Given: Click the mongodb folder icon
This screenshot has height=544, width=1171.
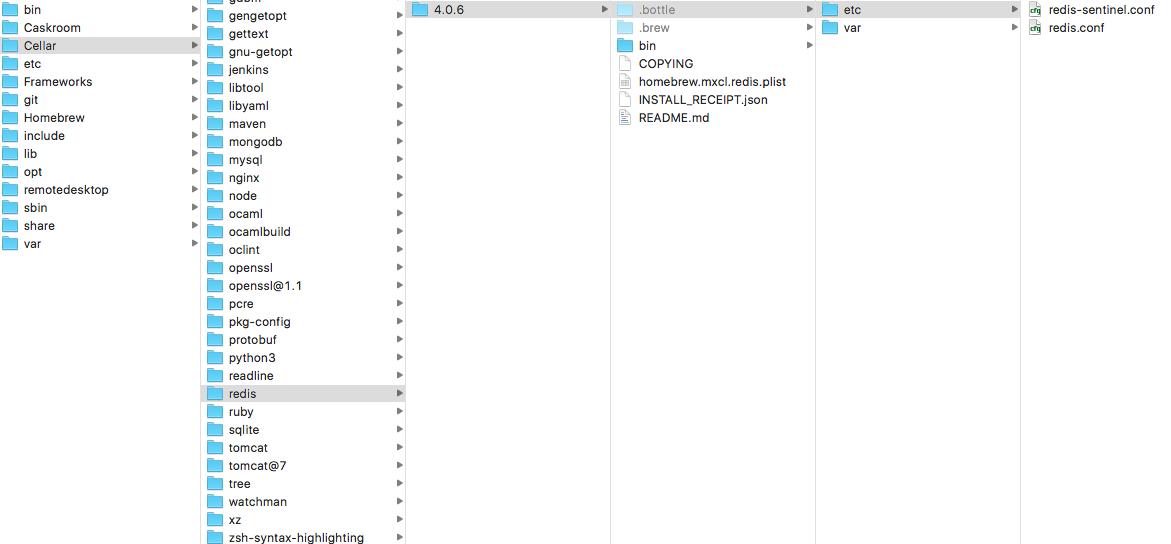Looking at the screenshot, I should click(x=215, y=142).
